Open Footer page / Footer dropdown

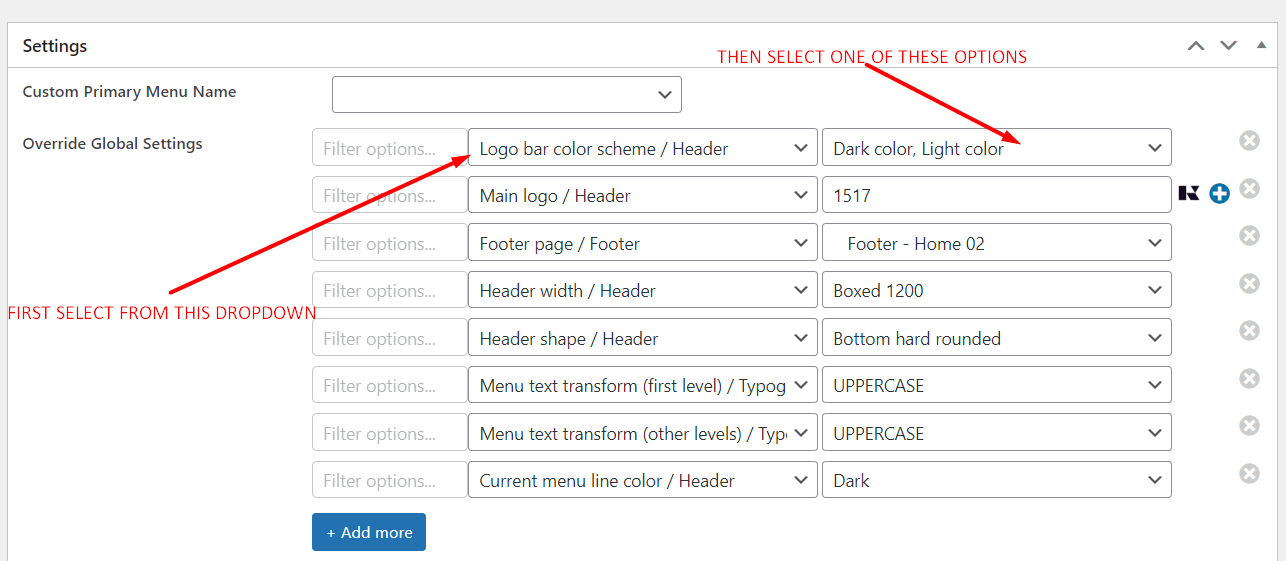click(x=643, y=243)
